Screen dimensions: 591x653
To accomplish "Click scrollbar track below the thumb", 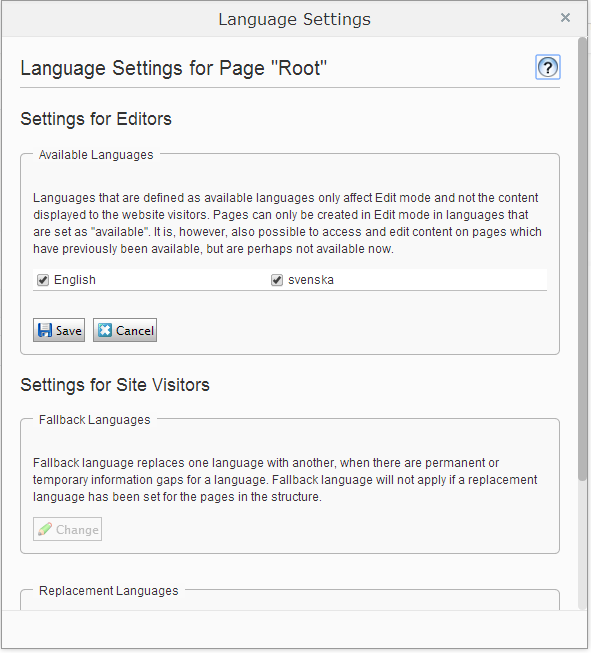I will click(582, 546).
